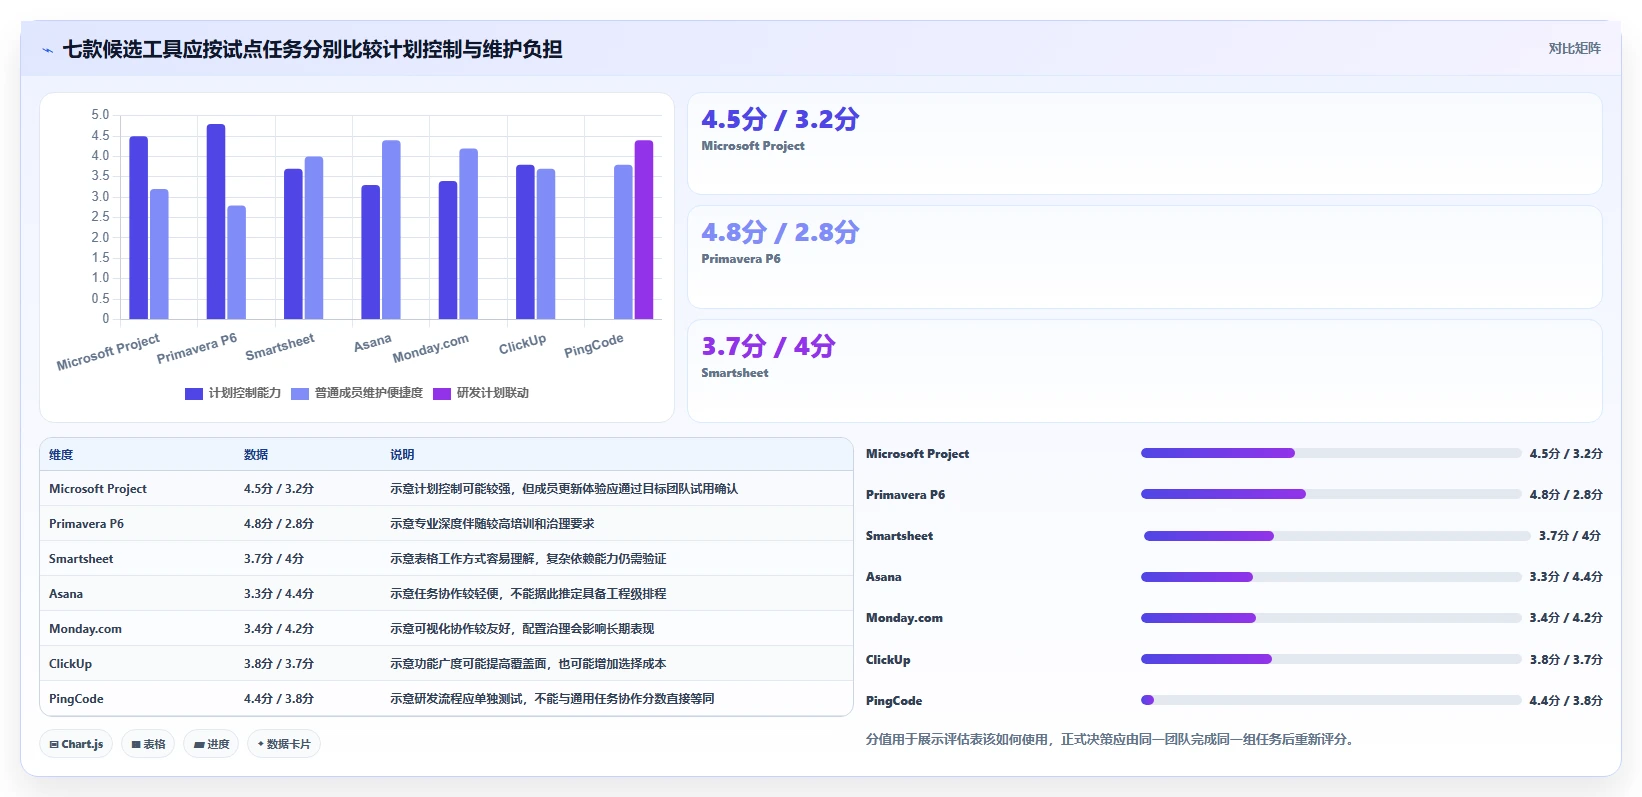Click the 3.3分 / 4.4分 table cell
The image size is (1642, 797).
click(279, 594)
